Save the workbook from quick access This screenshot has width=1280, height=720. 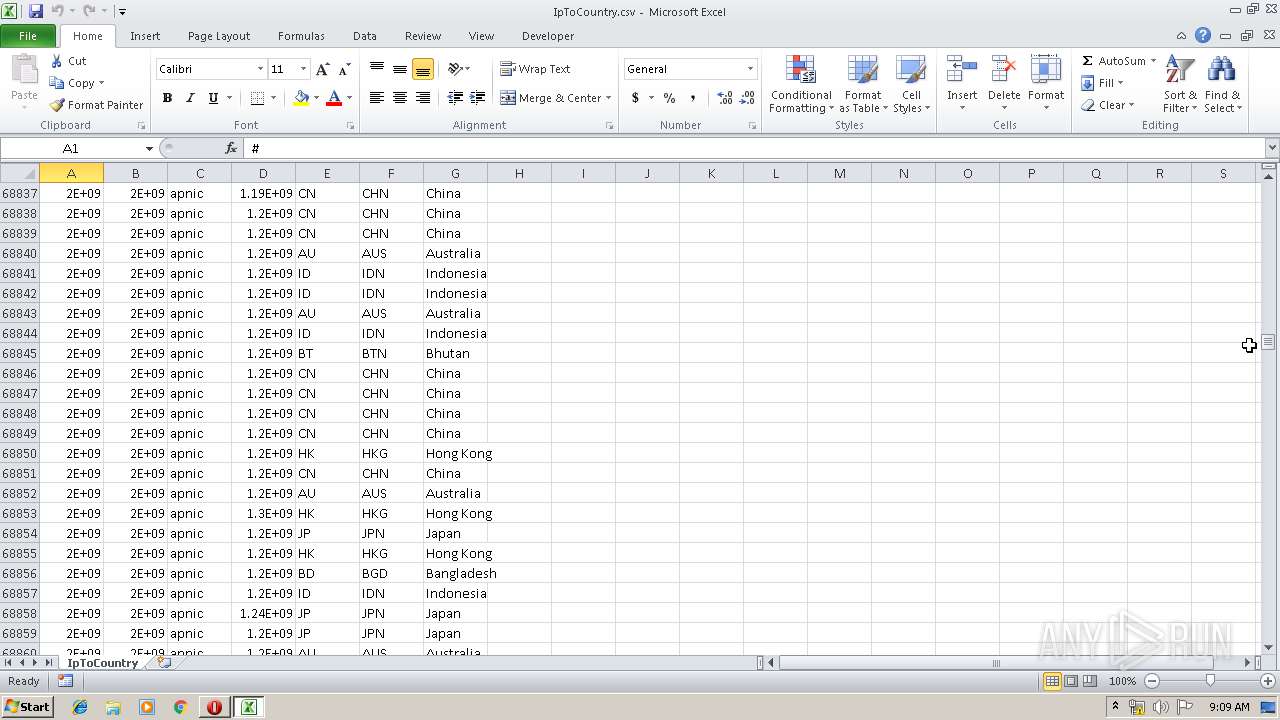(36, 11)
